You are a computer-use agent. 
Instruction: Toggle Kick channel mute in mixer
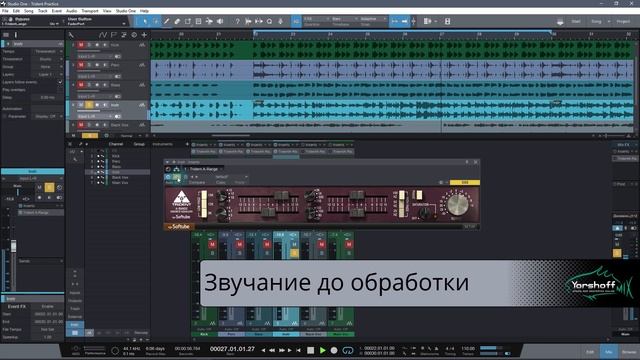coord(212,244)
